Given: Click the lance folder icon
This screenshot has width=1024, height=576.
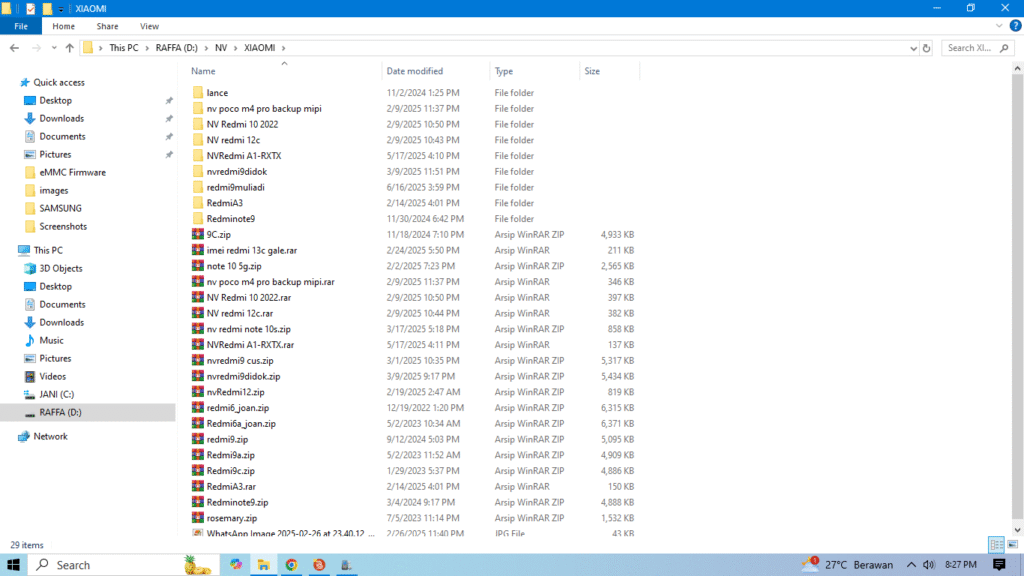Looking at the screenshot, I should [x=198, y=93].
